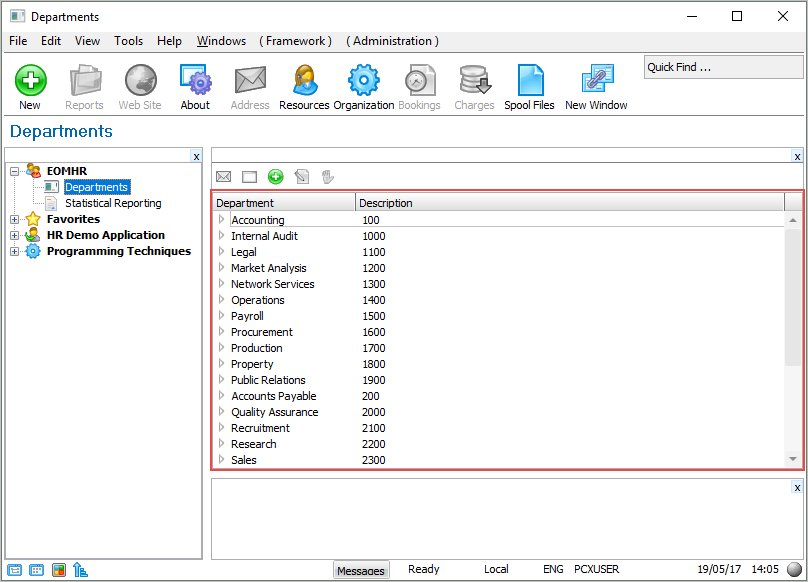Select the Procurement department row
Image resolution: width=808 pixels, height=582 pixels.
[499, 332]
